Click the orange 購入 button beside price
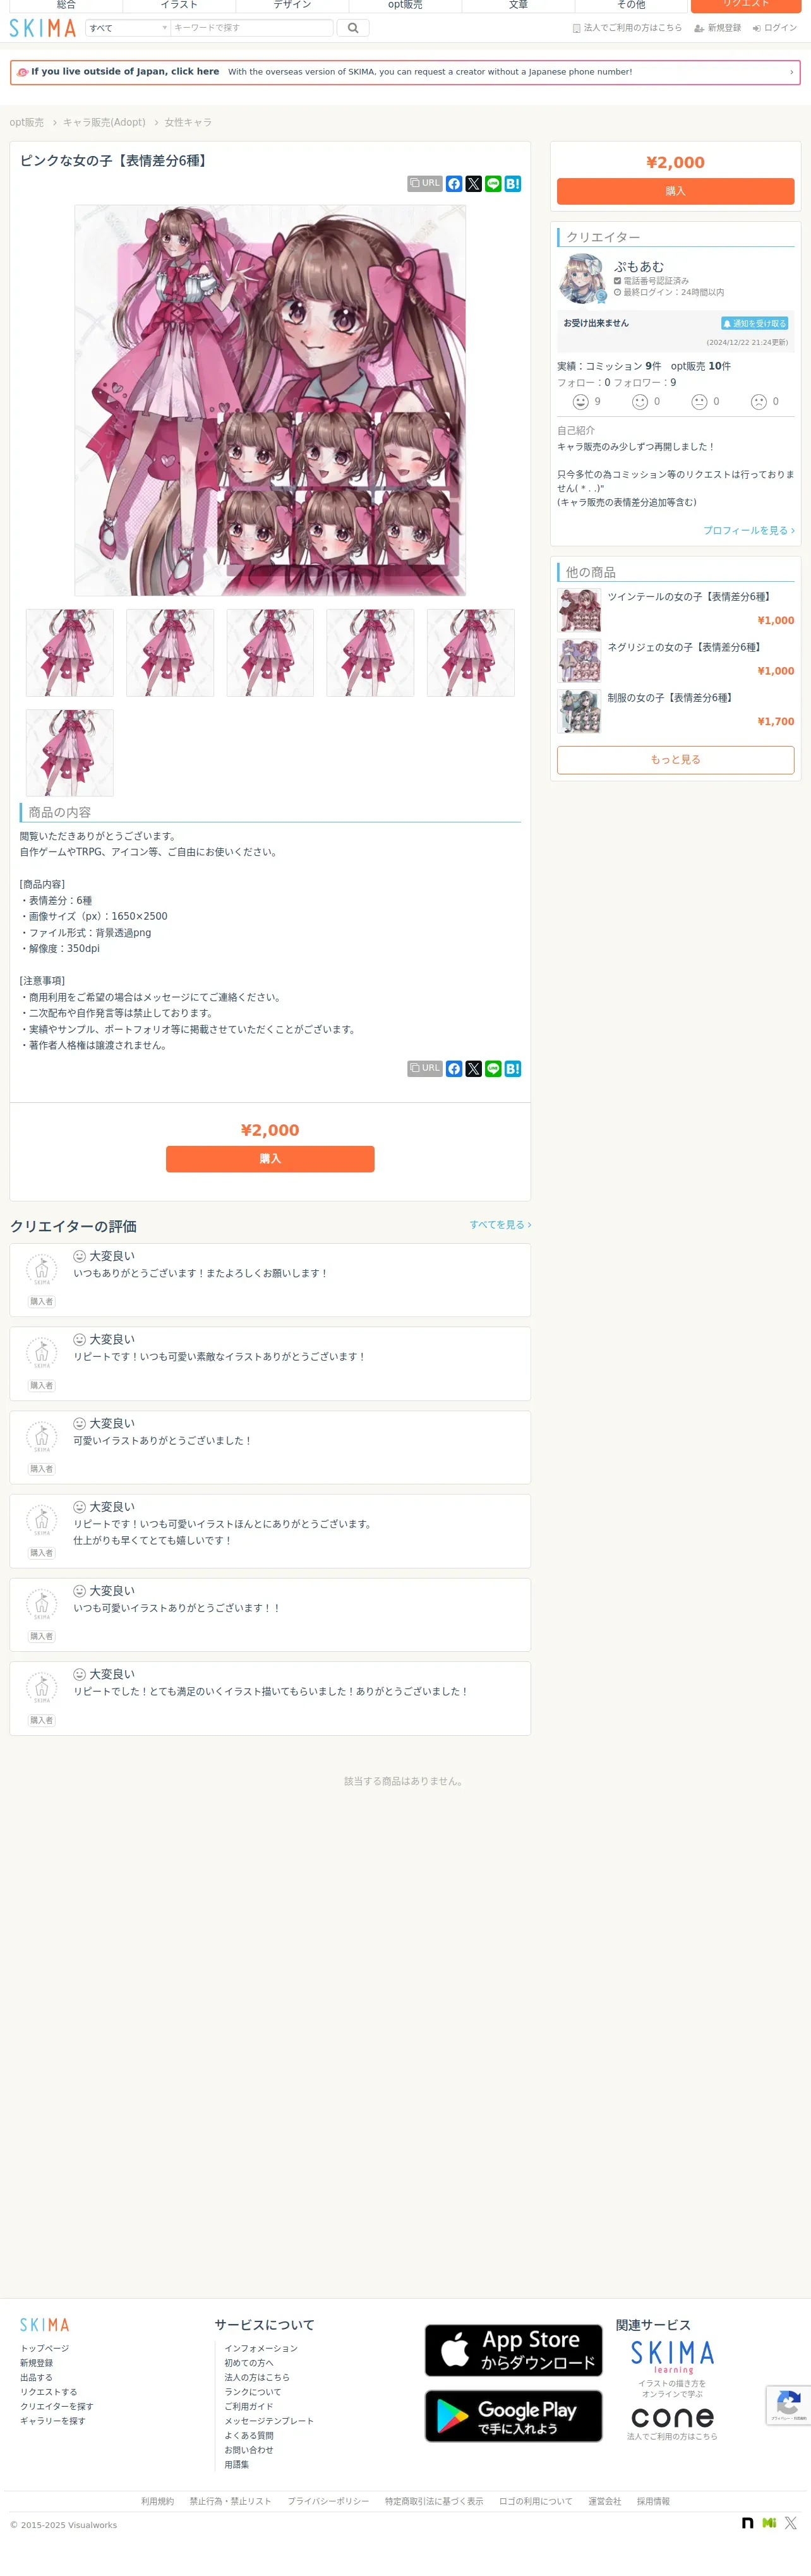Viewport: 811px width, 2576px height. 675,191
